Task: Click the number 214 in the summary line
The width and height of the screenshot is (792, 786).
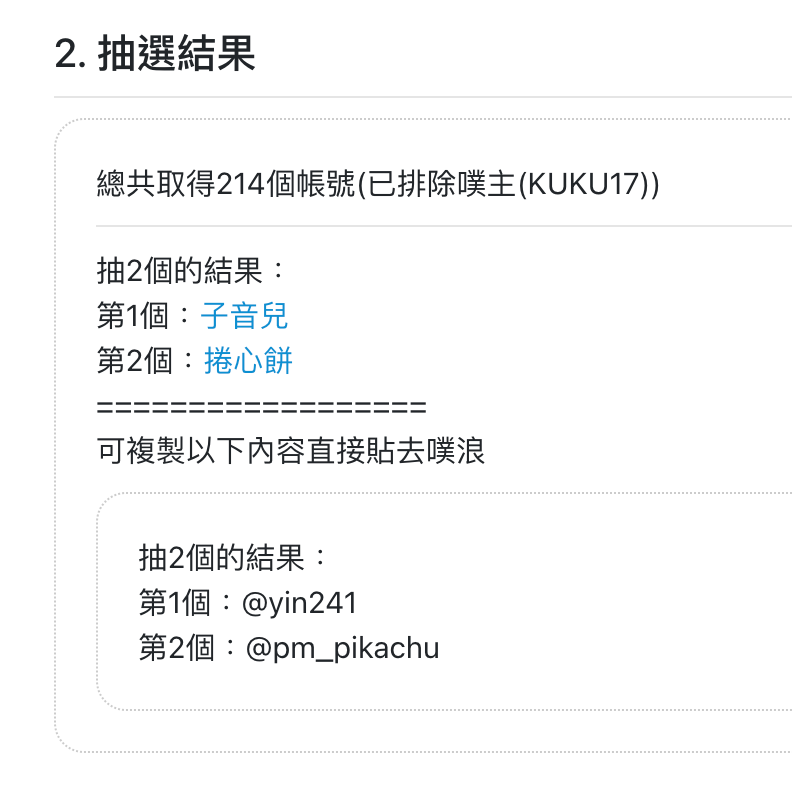Action: (241, 183)
